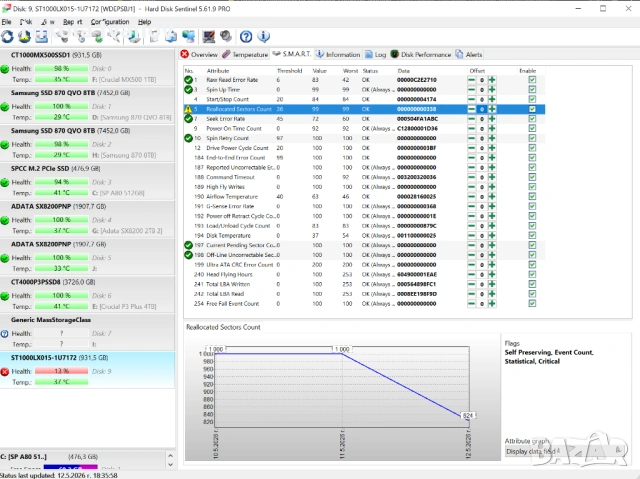This screenshot has height=479, width=640.
Task: Click green check icon for Spin Retry Count
Action: point(188,138)
